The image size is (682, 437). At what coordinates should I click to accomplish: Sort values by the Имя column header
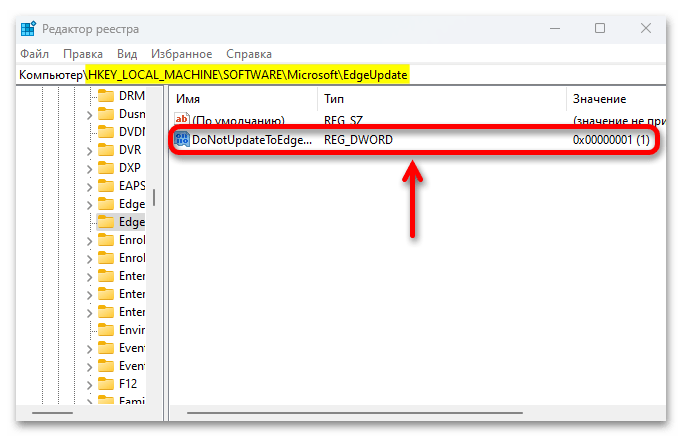click(244, 99)
